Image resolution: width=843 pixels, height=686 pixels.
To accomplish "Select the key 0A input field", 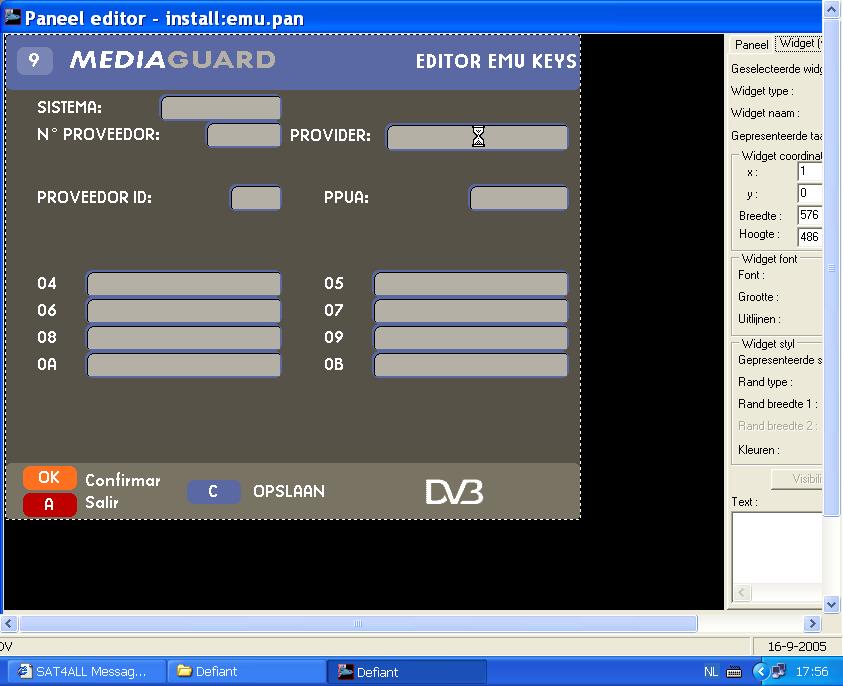I will (184, 365).
